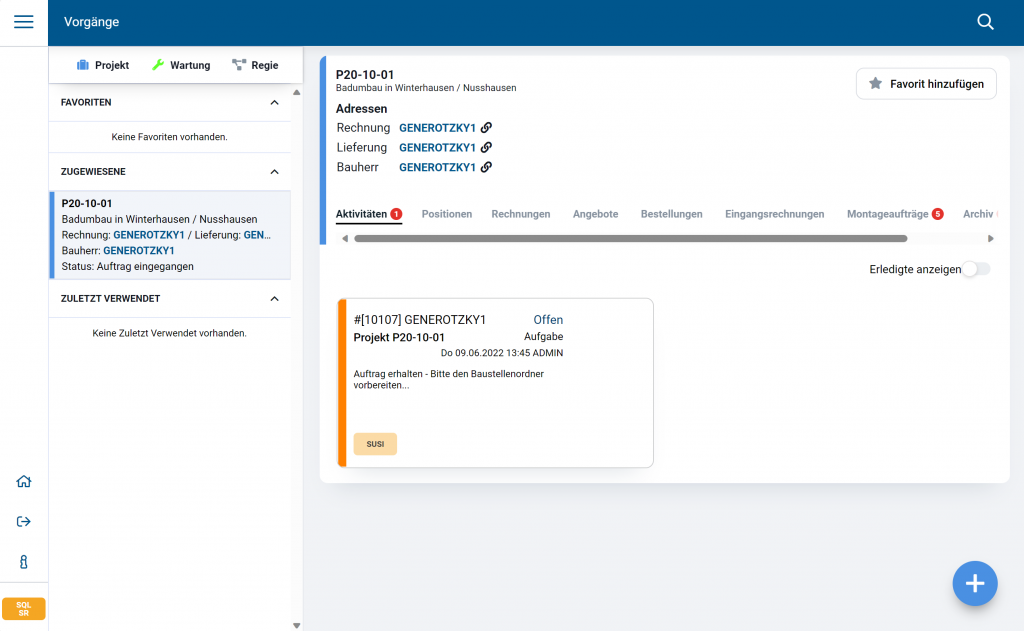Click the horizontal tab scrollbar
1024x631 pixels.
pos(630,238)
